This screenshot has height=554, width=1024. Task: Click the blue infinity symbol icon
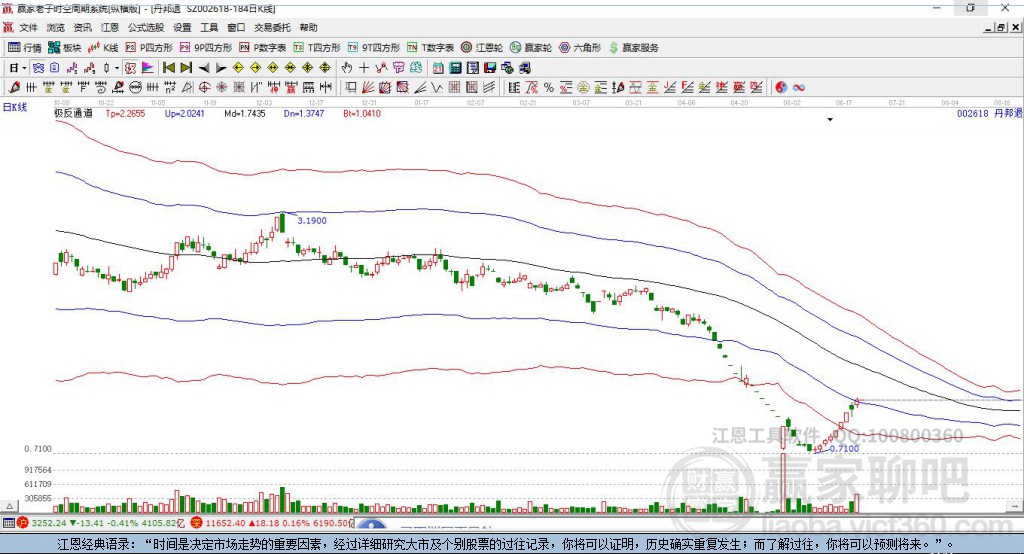coord(798,88)
